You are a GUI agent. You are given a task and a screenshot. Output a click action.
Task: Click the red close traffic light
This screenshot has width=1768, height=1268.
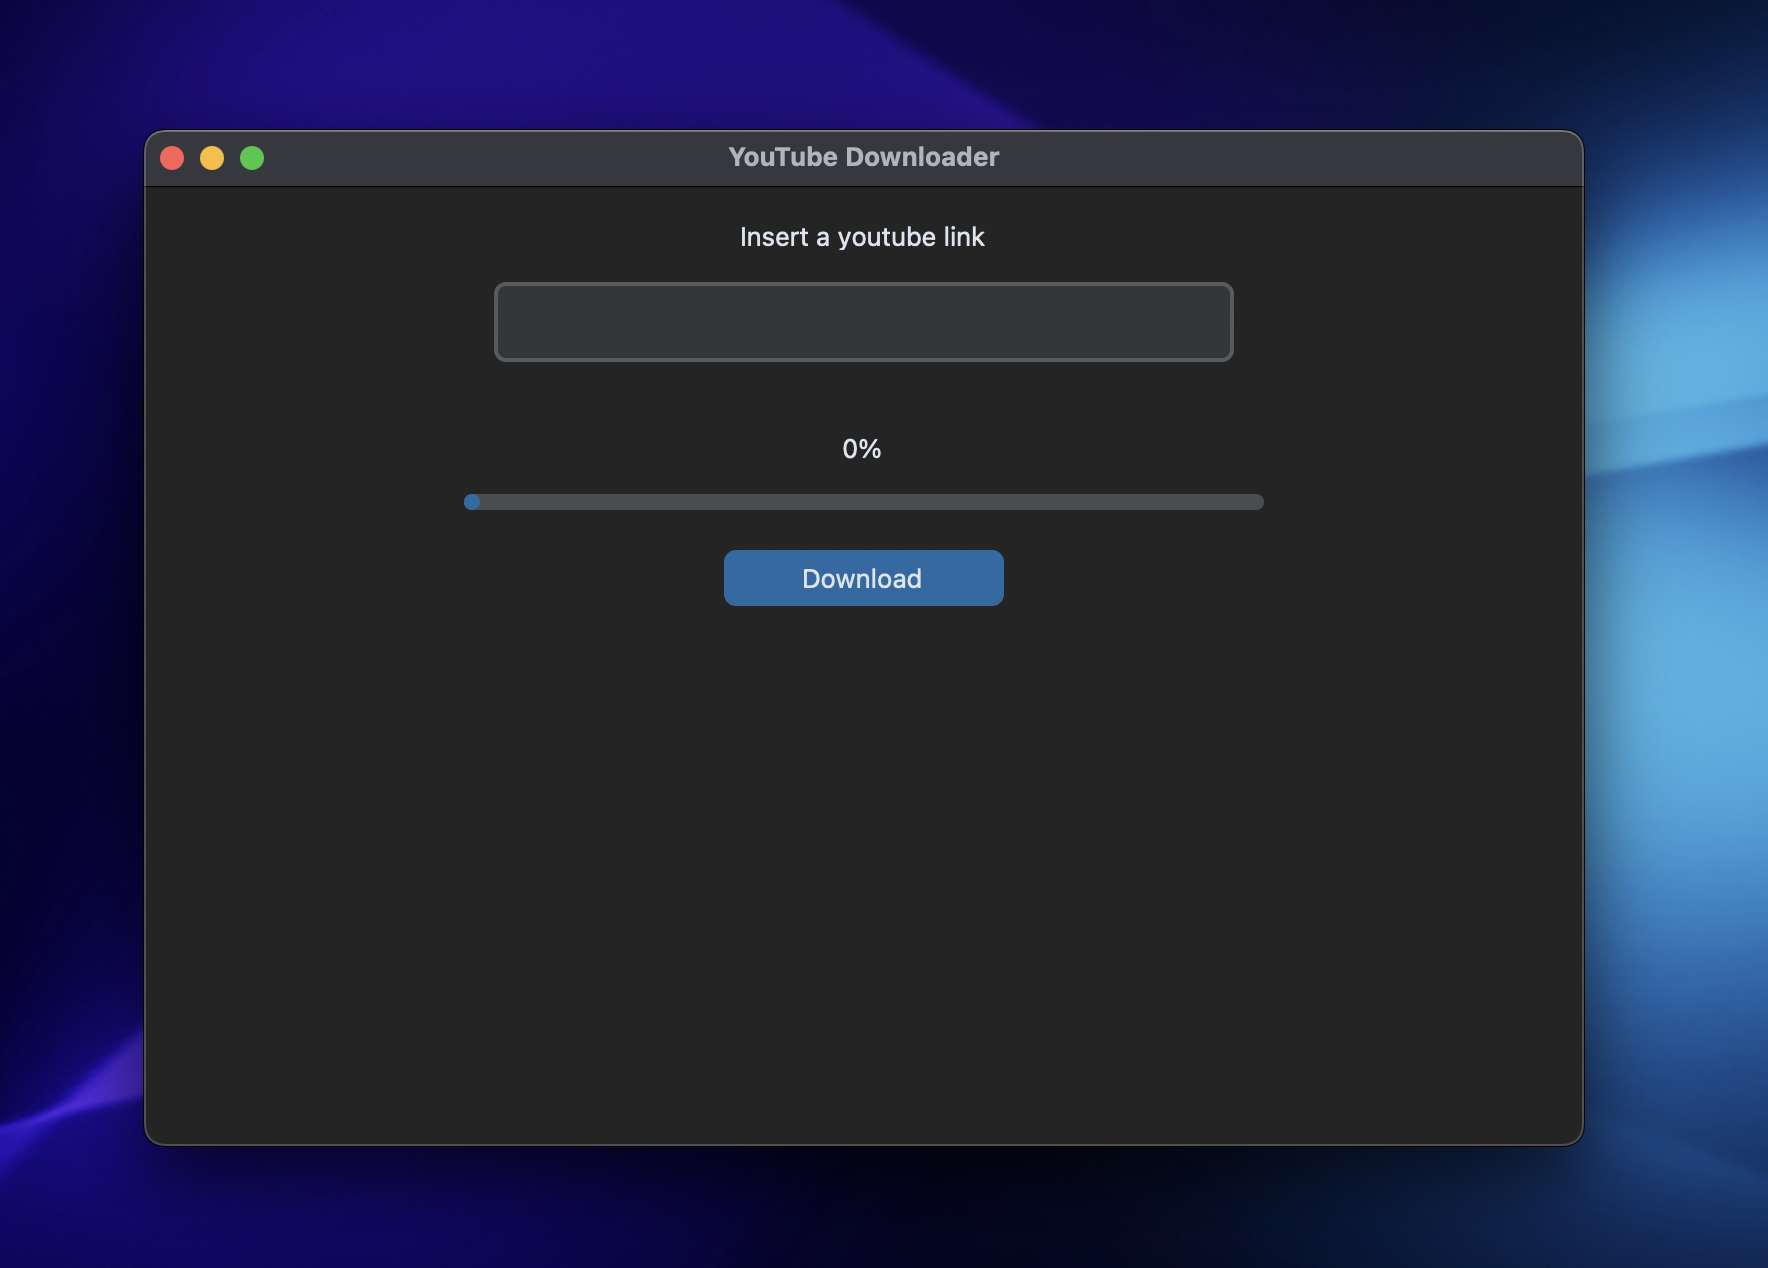click(173, 157)
